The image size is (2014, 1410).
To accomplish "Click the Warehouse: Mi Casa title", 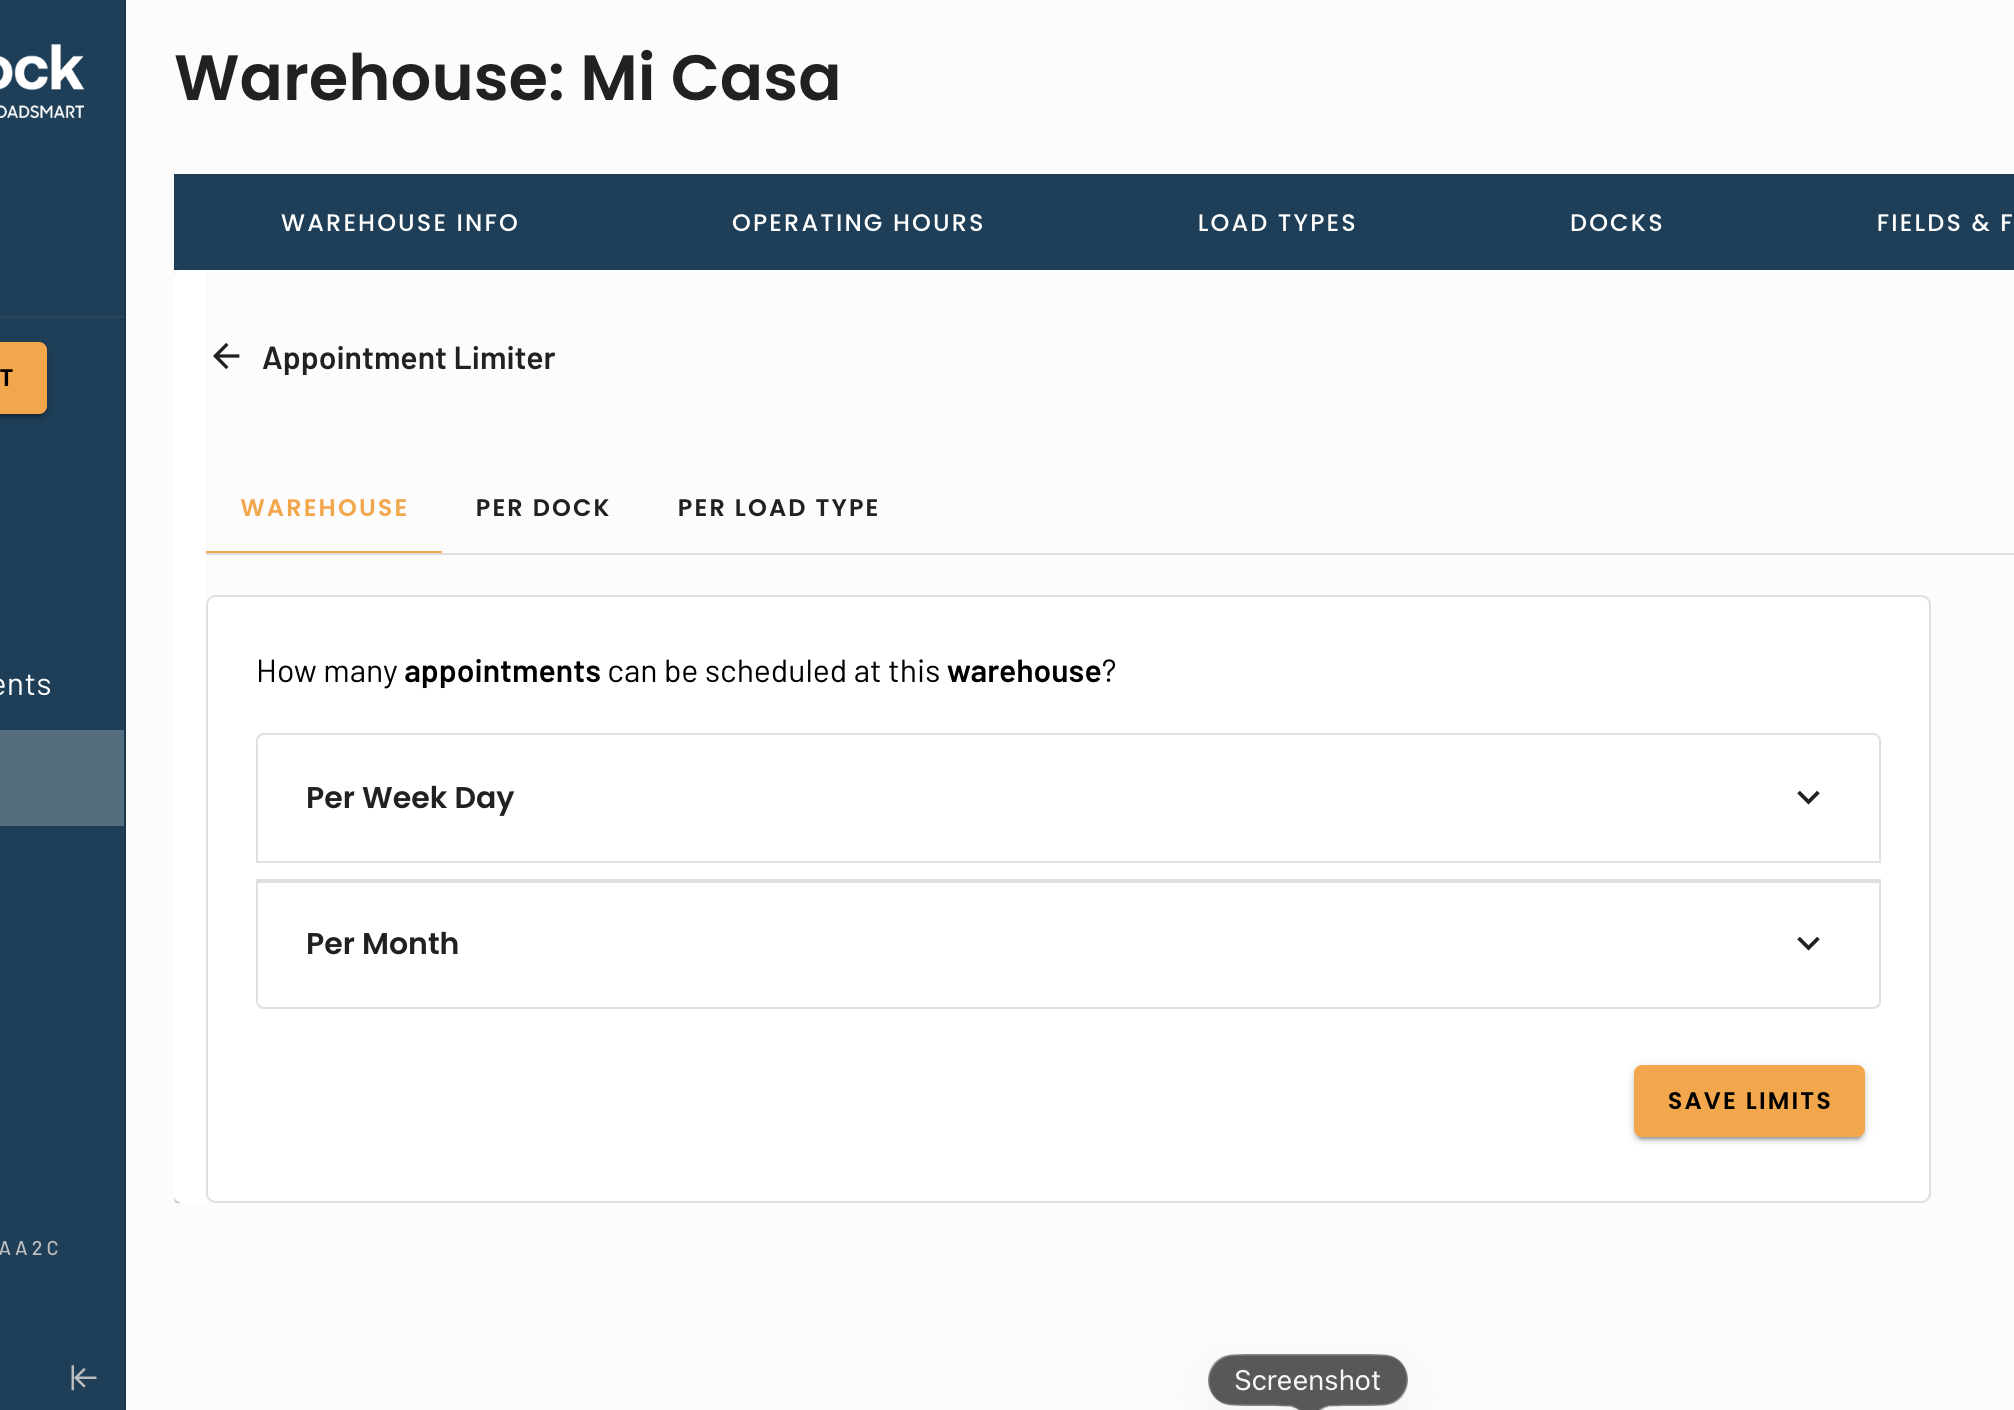I will coord(508,78).
